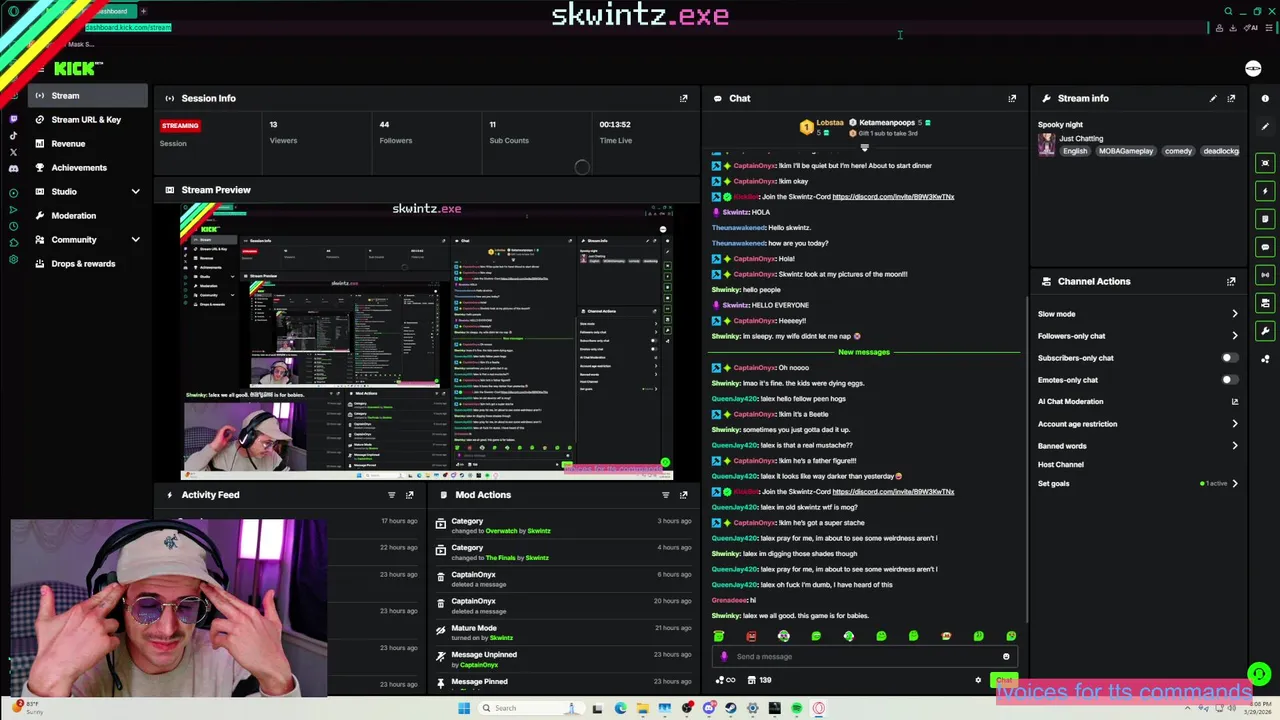Click the green Chat send button
This screenshot has height=720, width=1280.
(x=1004, y=680)
